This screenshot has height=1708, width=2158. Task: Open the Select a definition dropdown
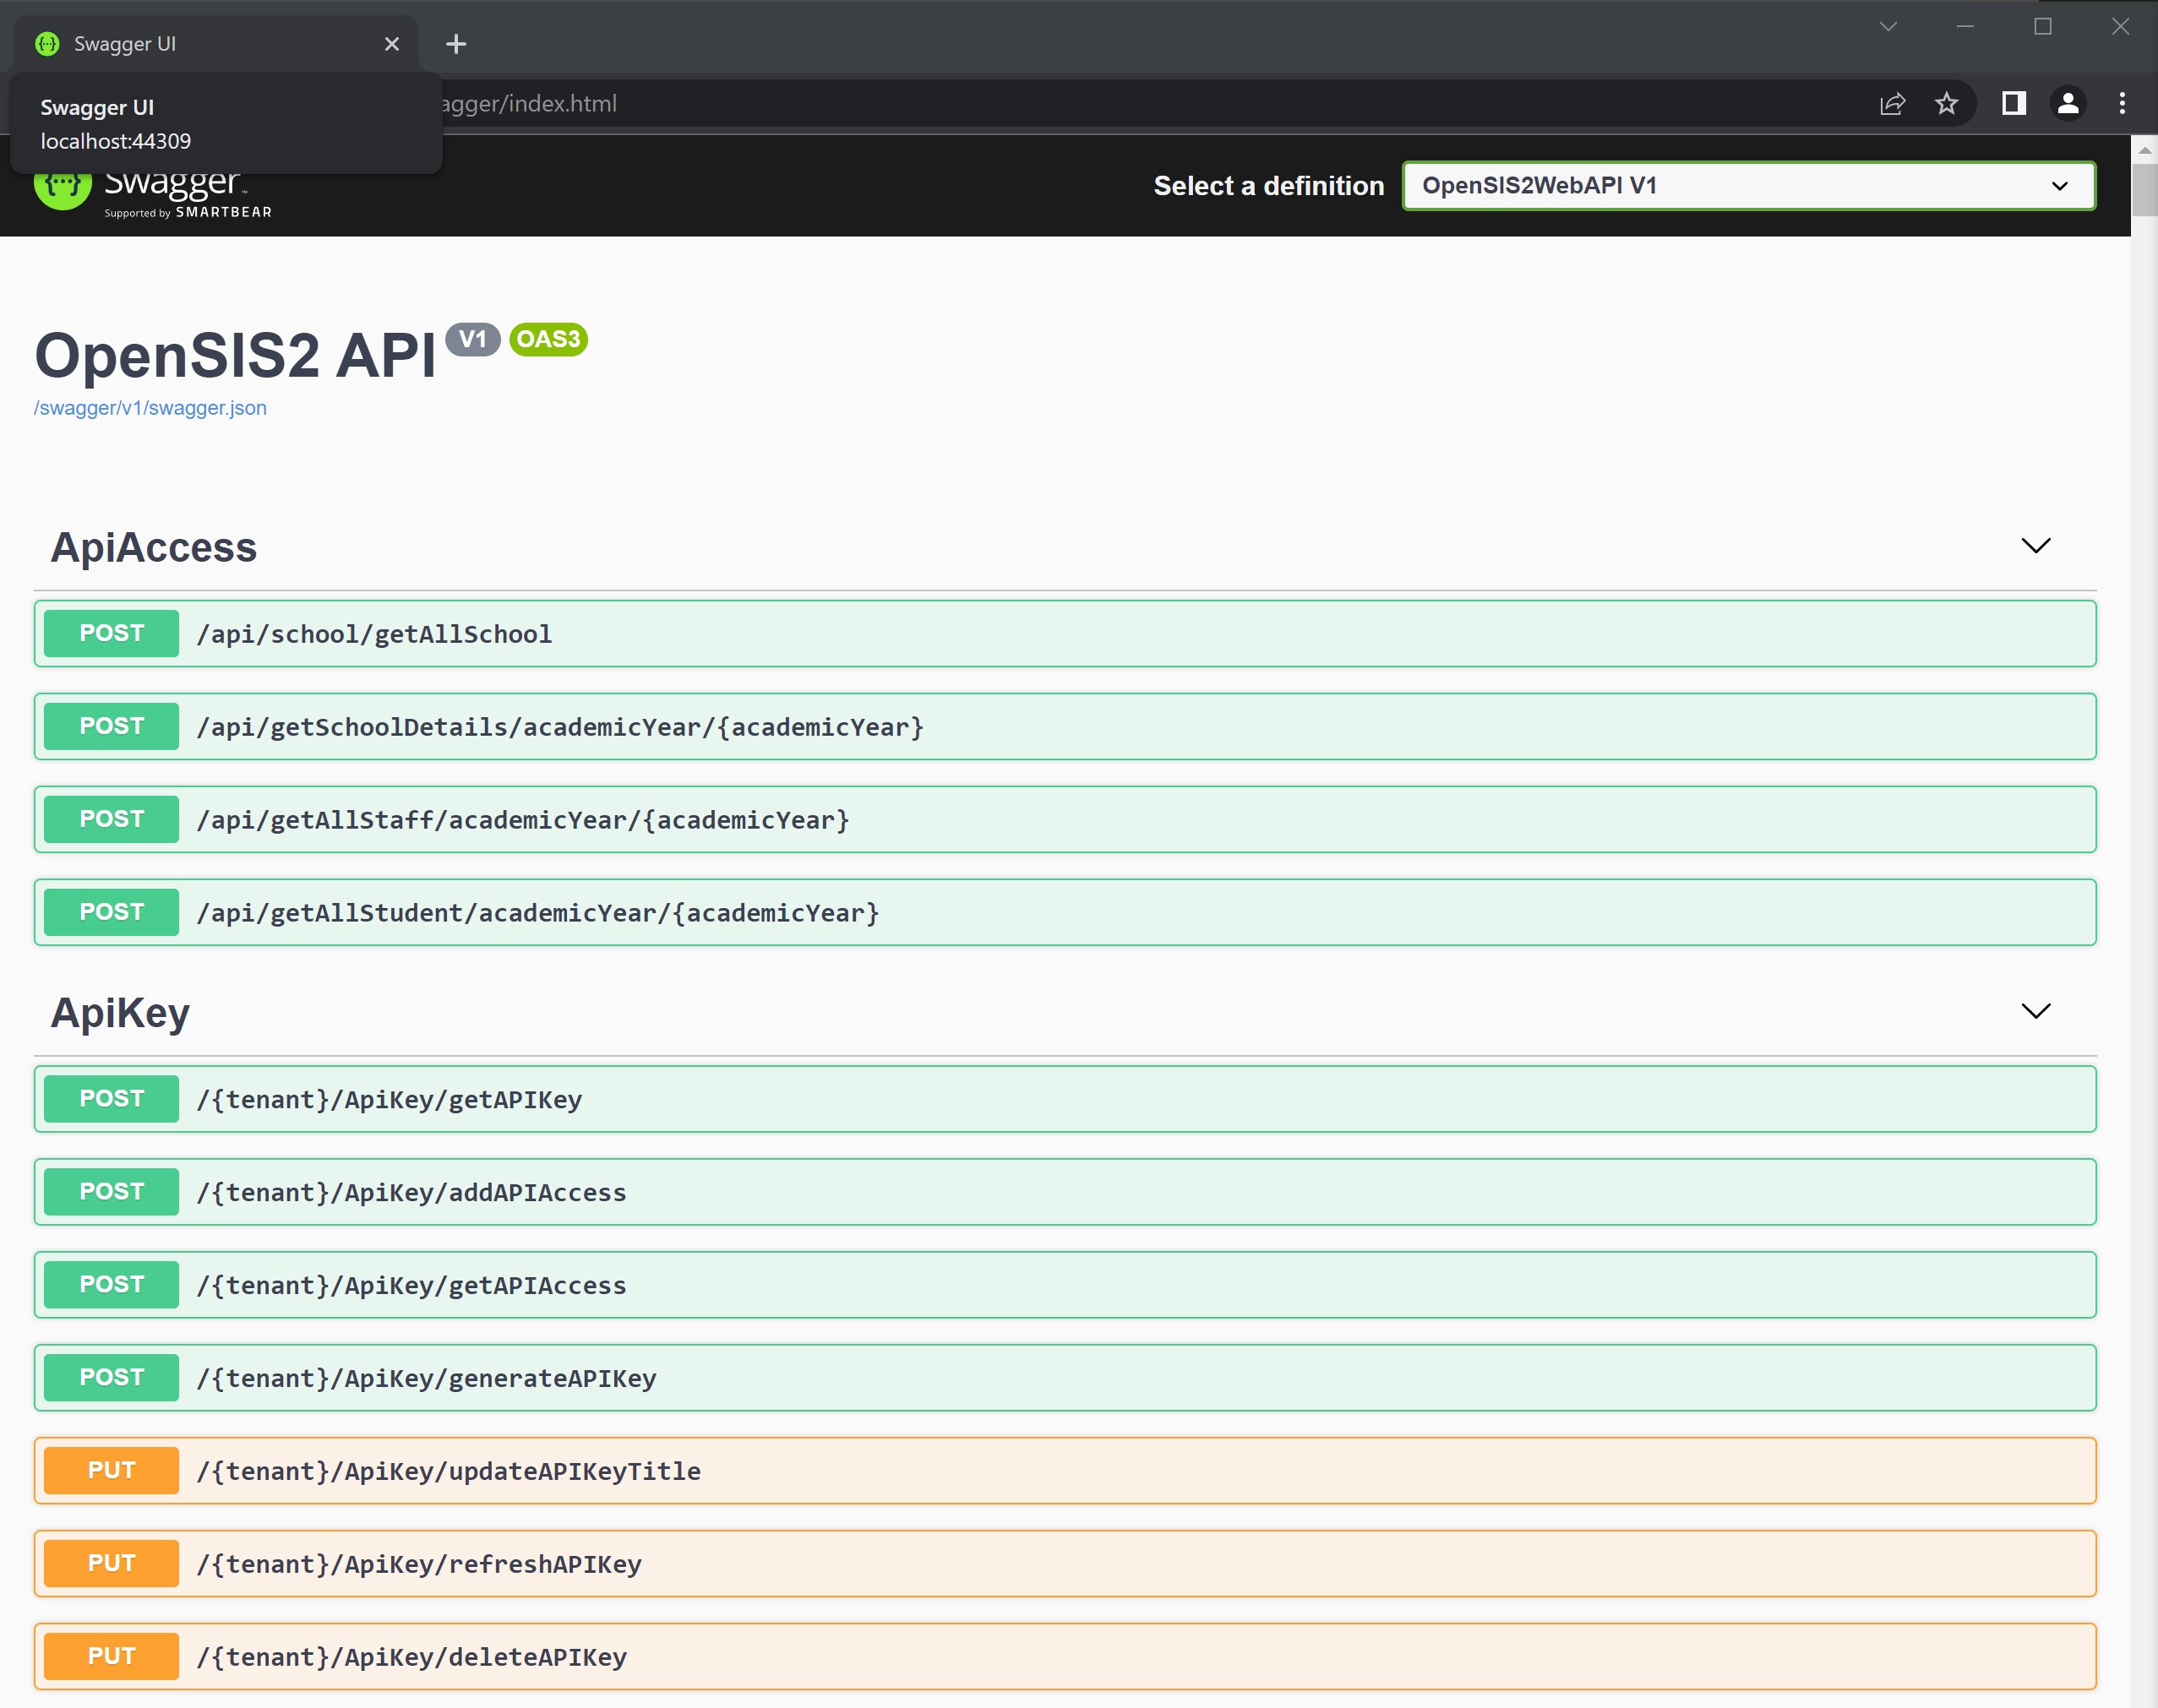click(x=1748, y=186)
